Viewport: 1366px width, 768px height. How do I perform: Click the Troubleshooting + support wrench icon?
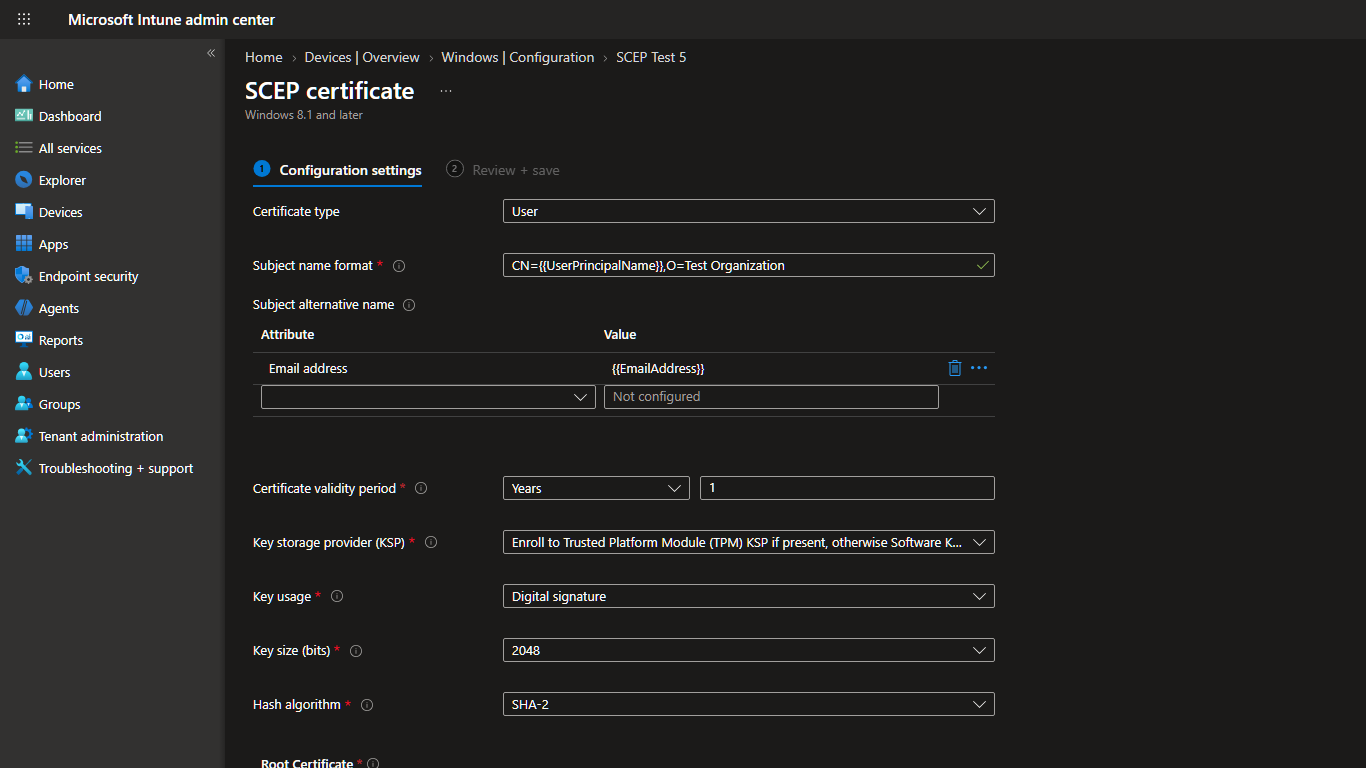(24, 468)
